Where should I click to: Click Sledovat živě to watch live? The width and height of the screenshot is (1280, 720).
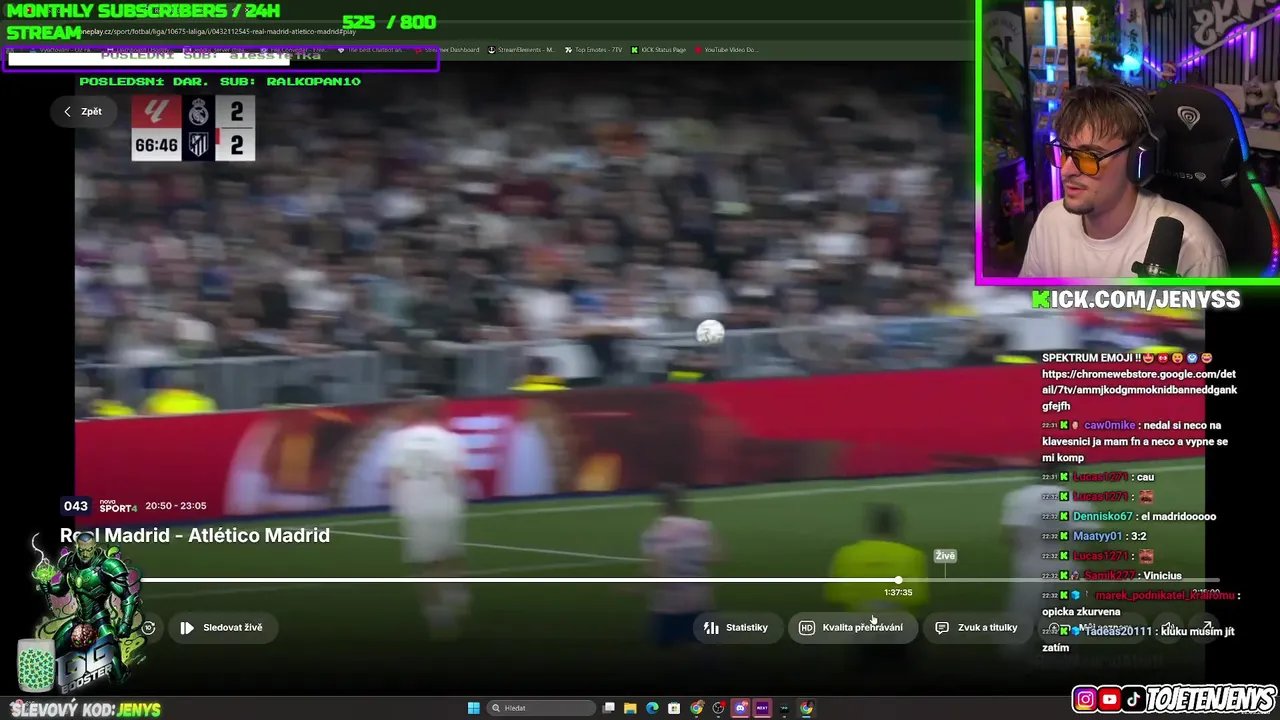pyautogui.click(x=221, y=627)
